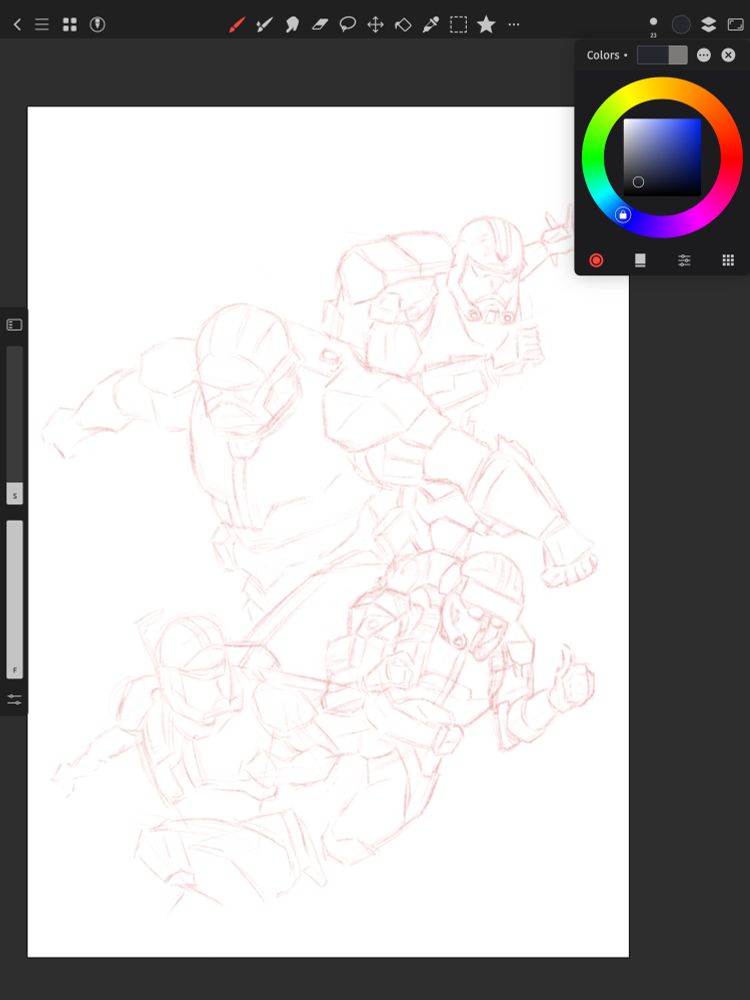This screenshot has width=750, height=1000.
Task: Adjust the brush size slider marked S
Action: [x=15, y=425]
